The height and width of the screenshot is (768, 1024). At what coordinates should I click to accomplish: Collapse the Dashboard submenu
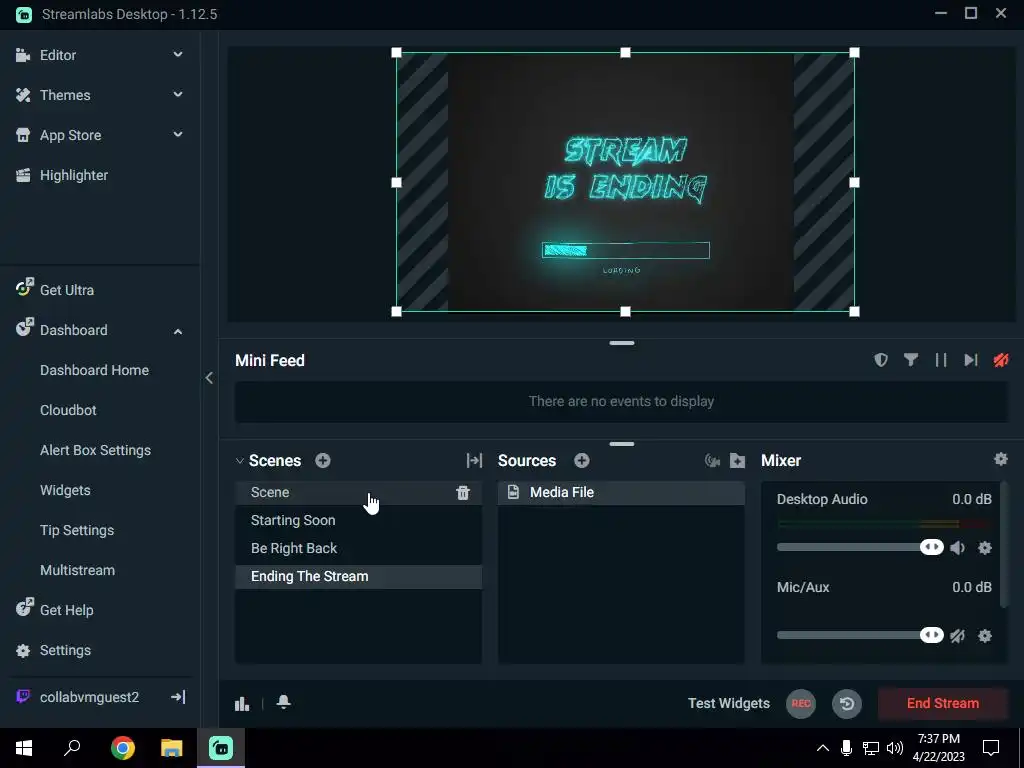pos(178,331)
